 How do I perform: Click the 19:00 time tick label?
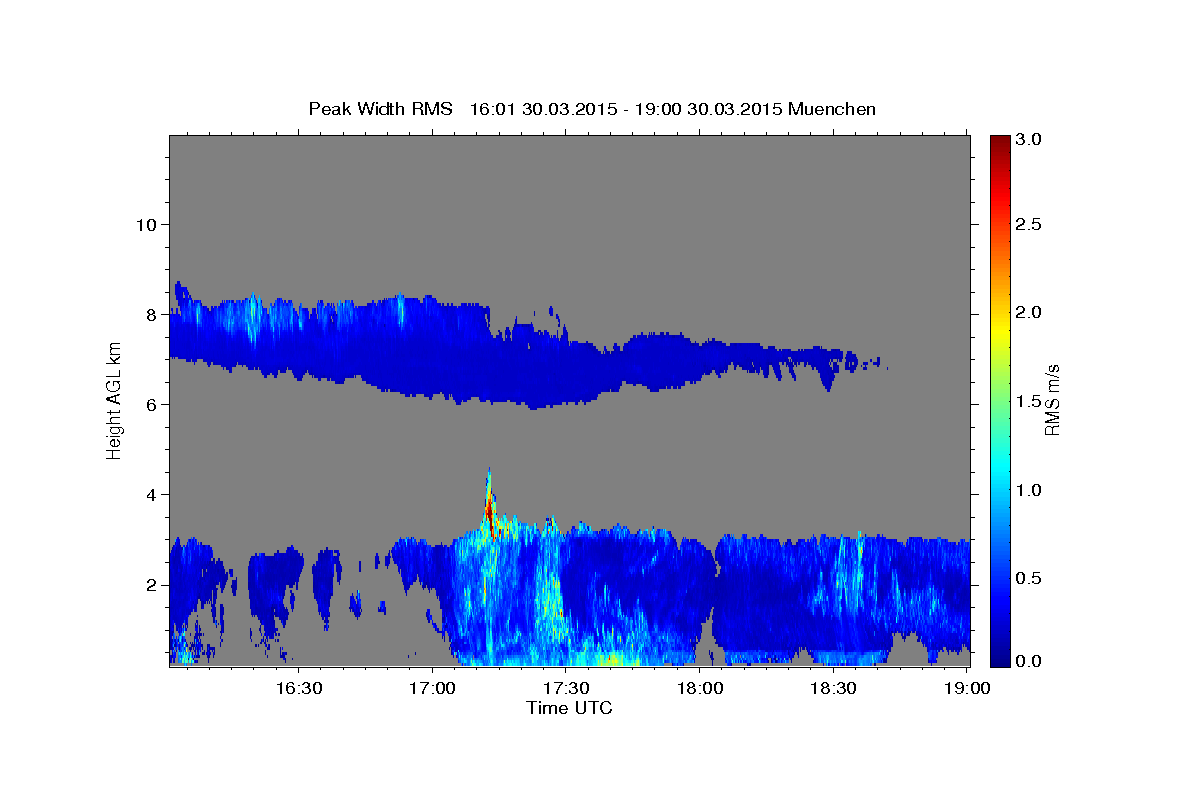[966, 688]
